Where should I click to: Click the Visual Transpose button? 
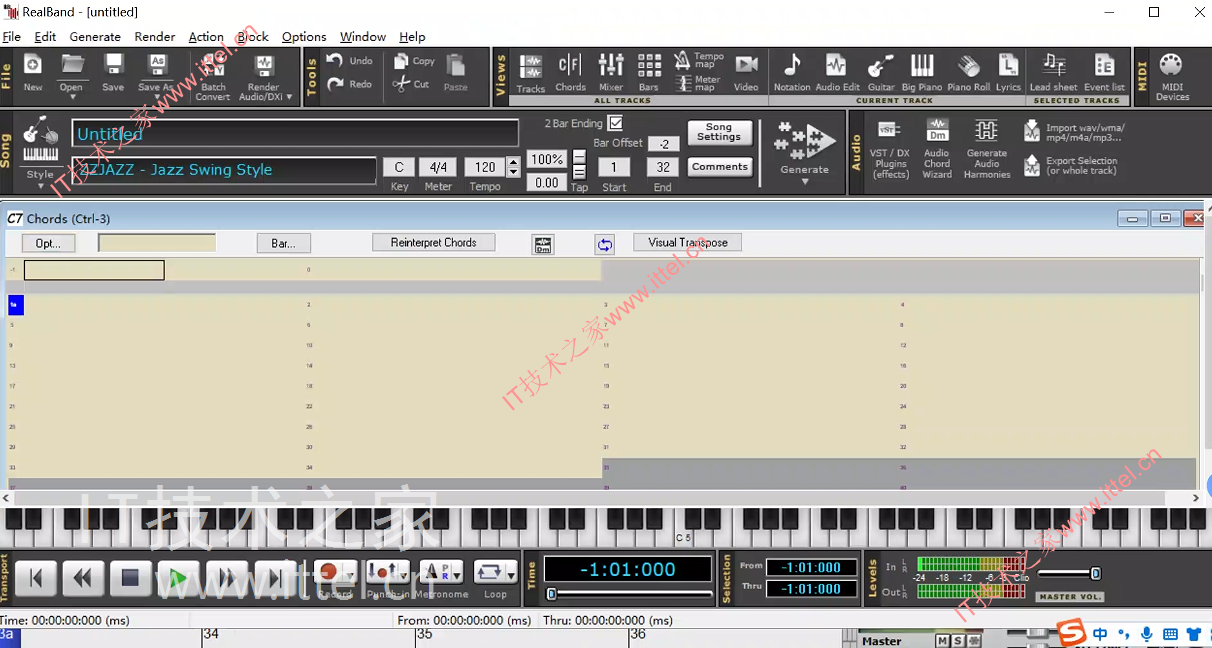point(688,243)
